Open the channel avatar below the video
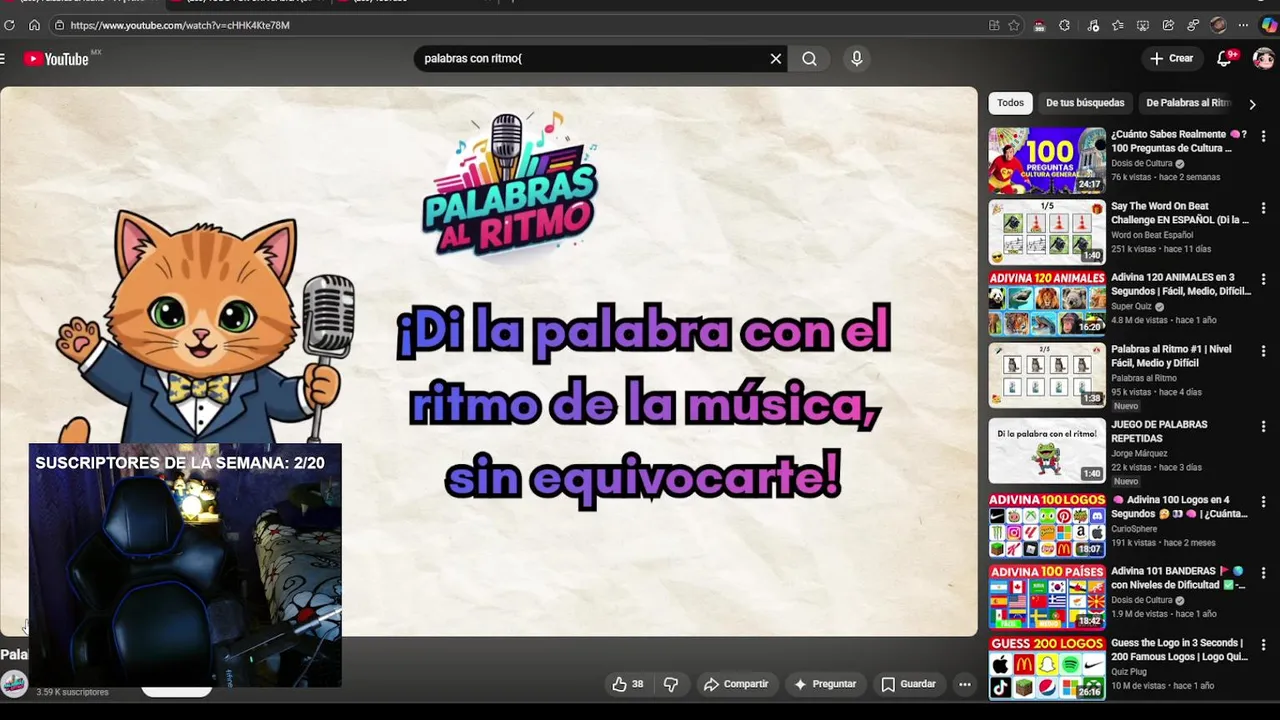Viewport: 1280px width, 720px height. (x=14, y=684)
